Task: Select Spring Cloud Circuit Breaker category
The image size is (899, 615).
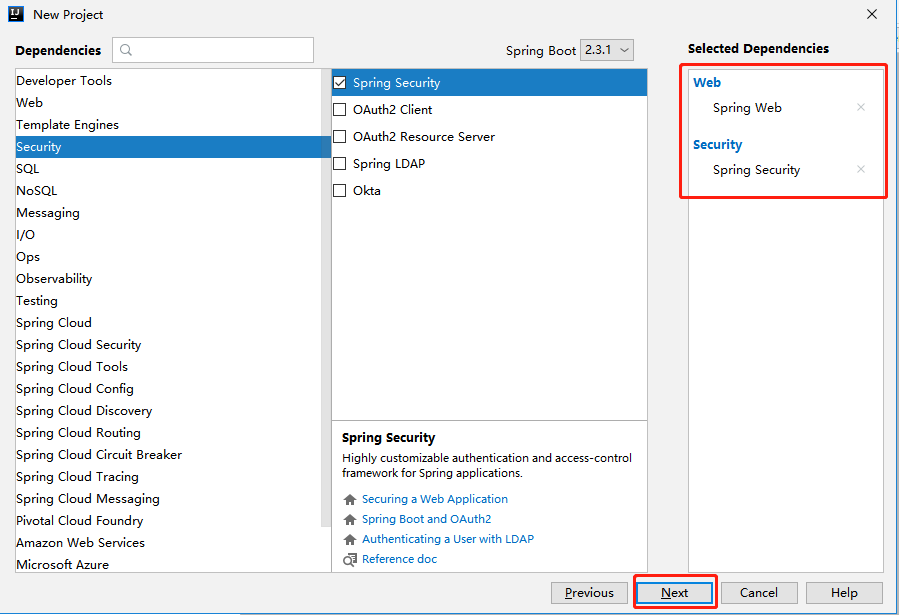Action: pyautogui.click(x=168, y=455)
